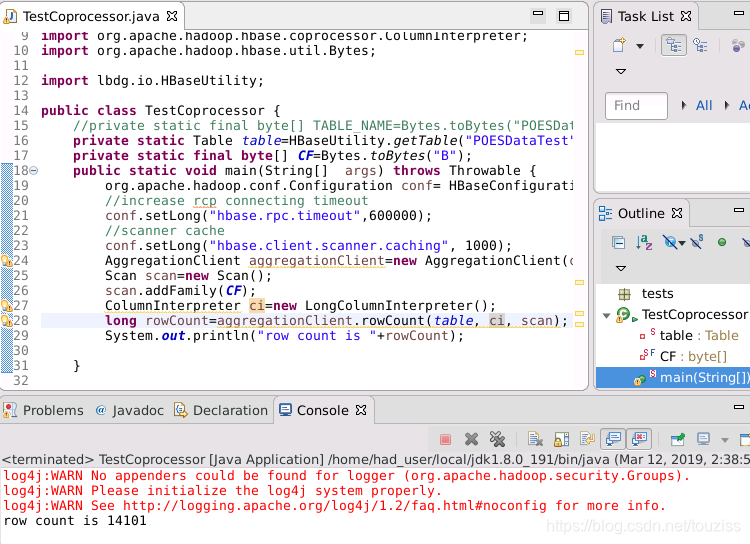Click 'hbase.rpc.timeout' string on line 21
750x544 pixels.
285,216
